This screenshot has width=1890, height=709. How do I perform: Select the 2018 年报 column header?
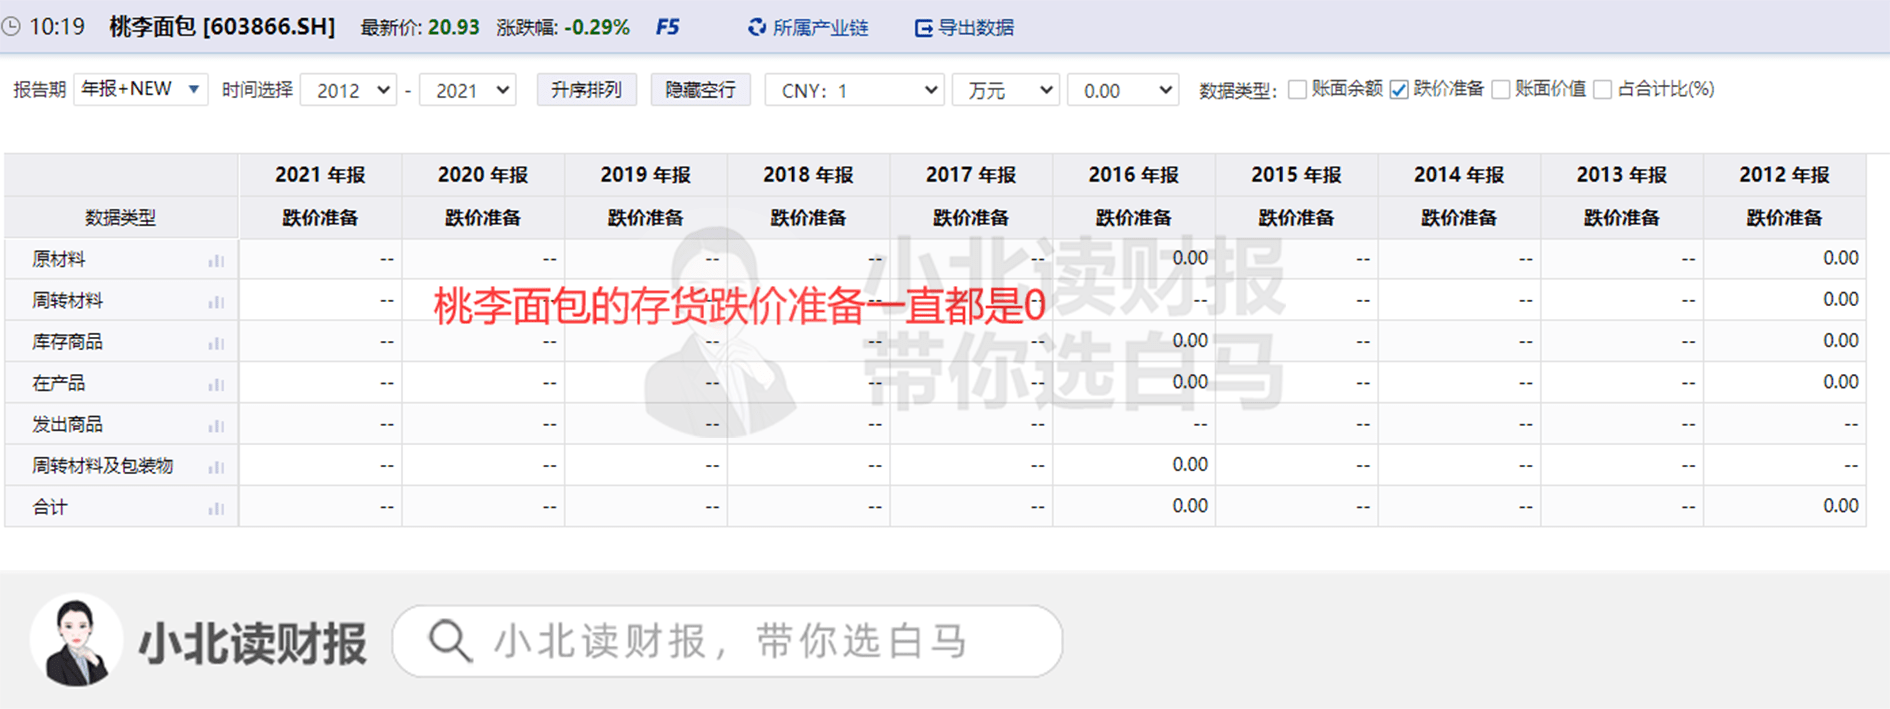pos(808,175)
